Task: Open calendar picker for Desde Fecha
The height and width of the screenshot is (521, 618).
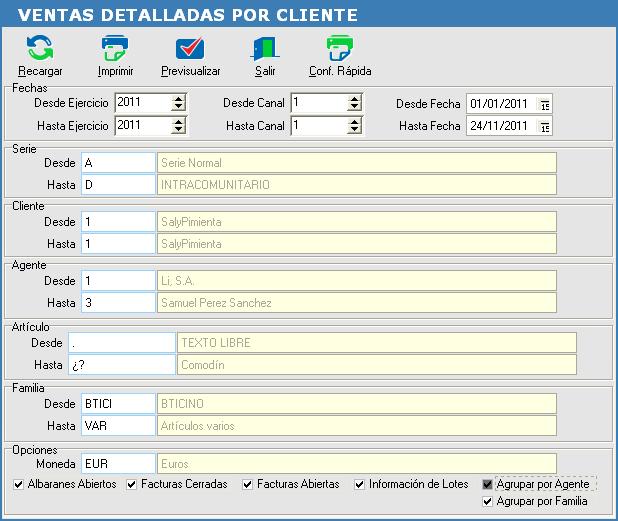Action: [545, 104]
